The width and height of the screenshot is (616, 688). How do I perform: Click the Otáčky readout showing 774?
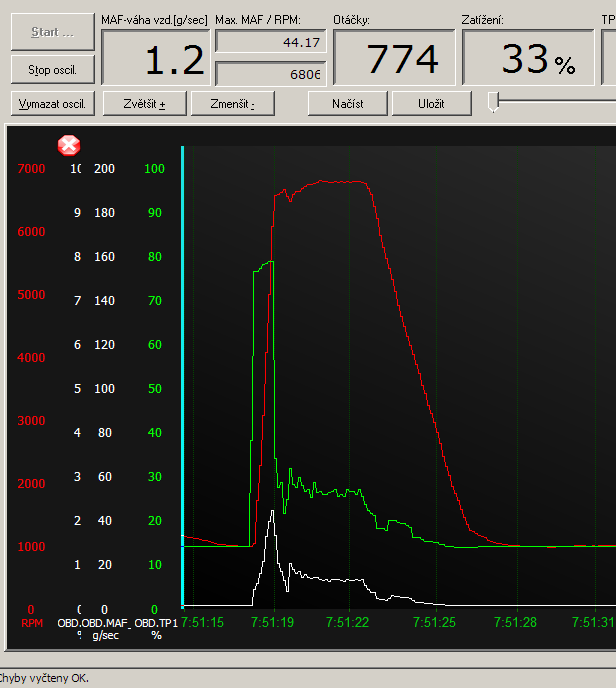[394, 60]
